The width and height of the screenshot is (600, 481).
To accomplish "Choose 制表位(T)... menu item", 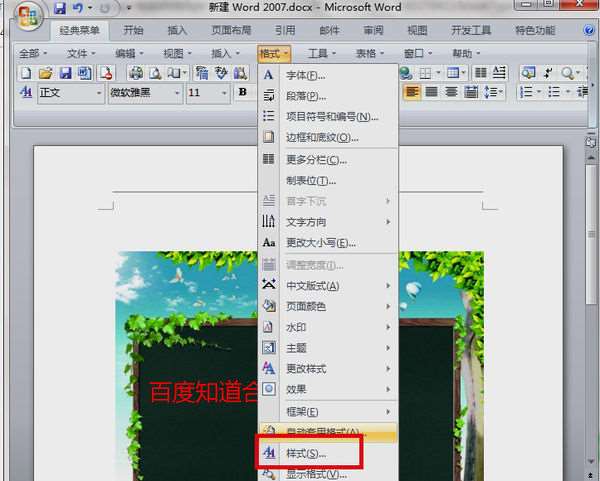I will (x=328, y=180).
